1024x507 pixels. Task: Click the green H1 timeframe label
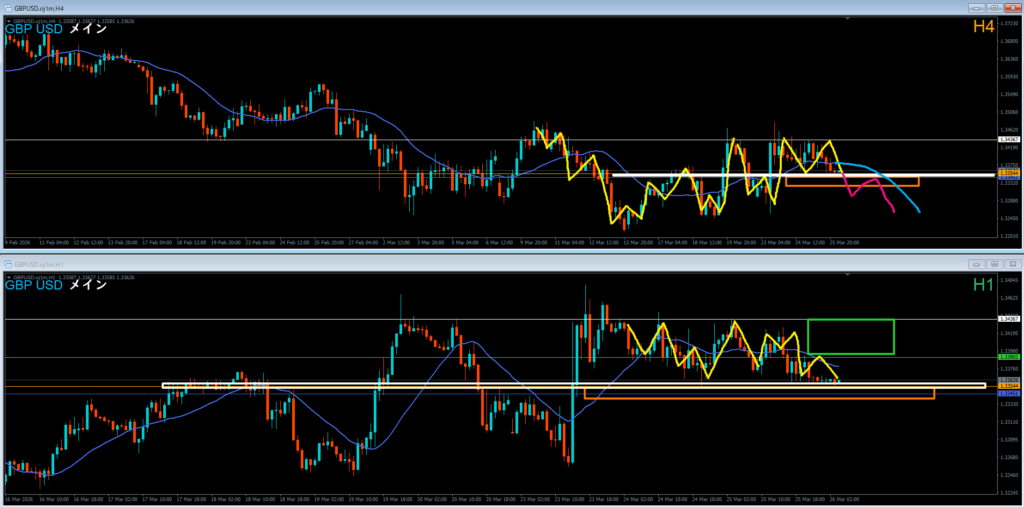point(984,284)
